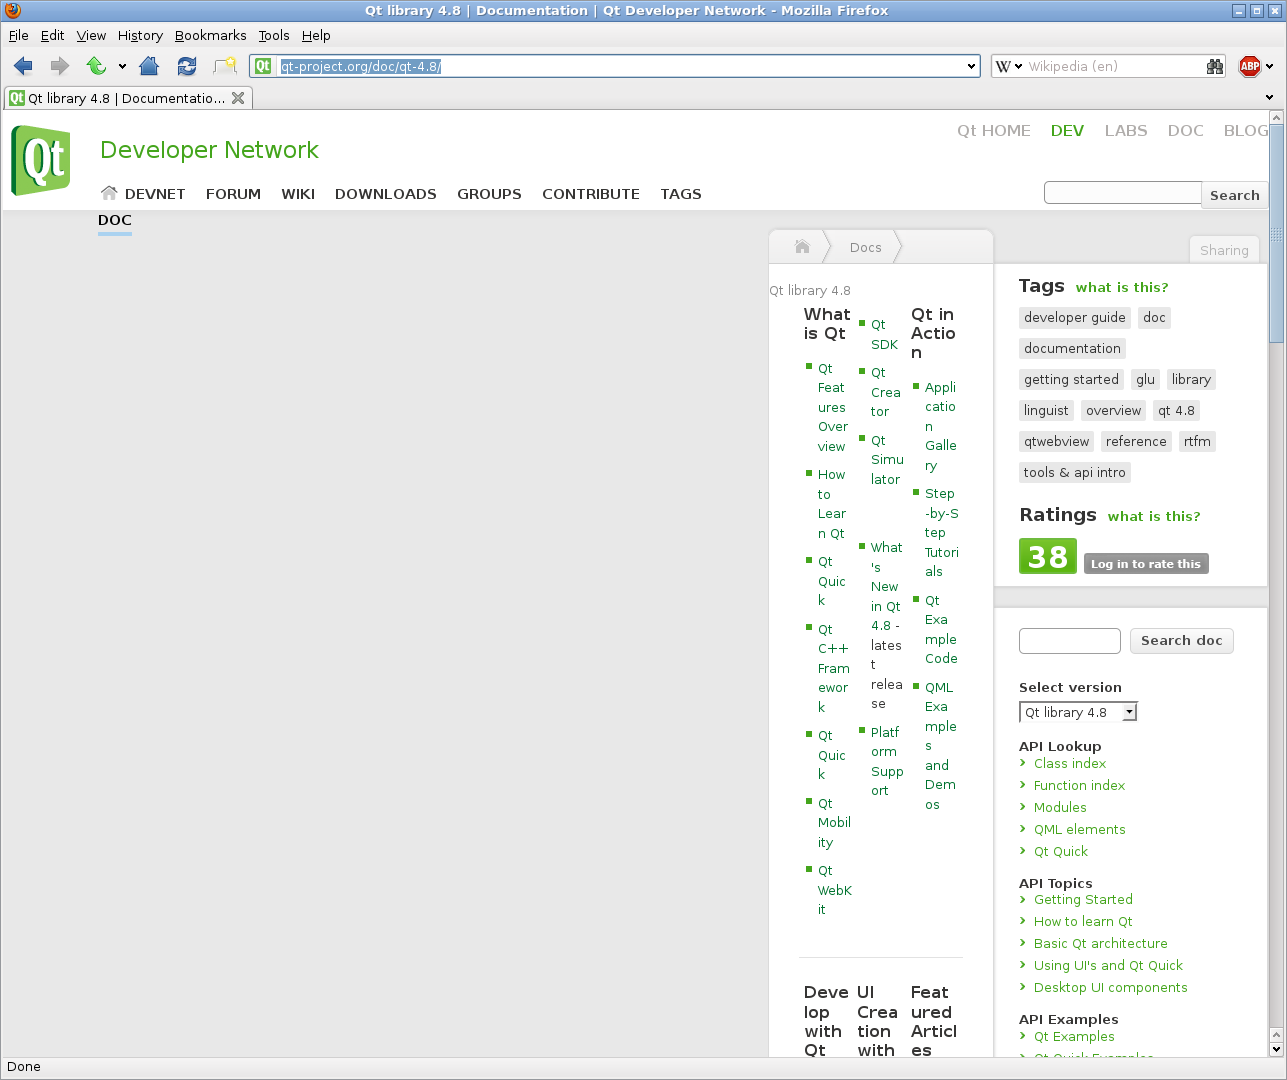Click the How to learn Qt sidebar link
This screenshot has height=1080, width=1287.
pyautogui.click(x=1083, y=921)
